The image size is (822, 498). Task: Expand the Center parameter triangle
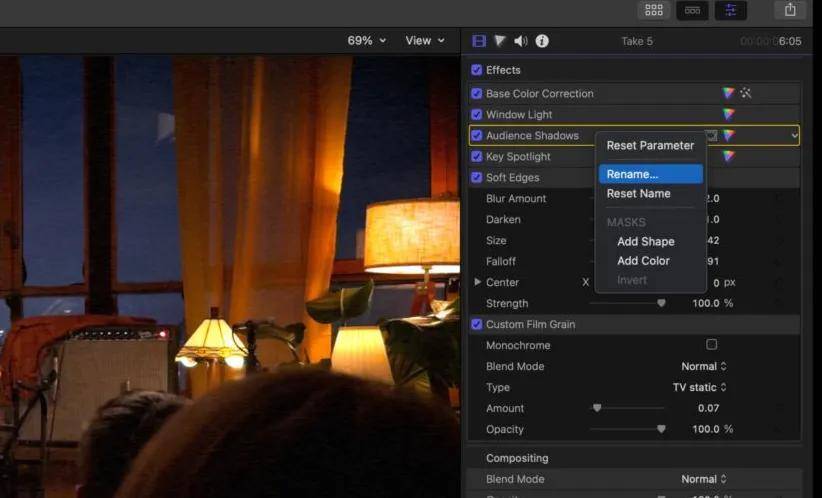pos(477,282)
